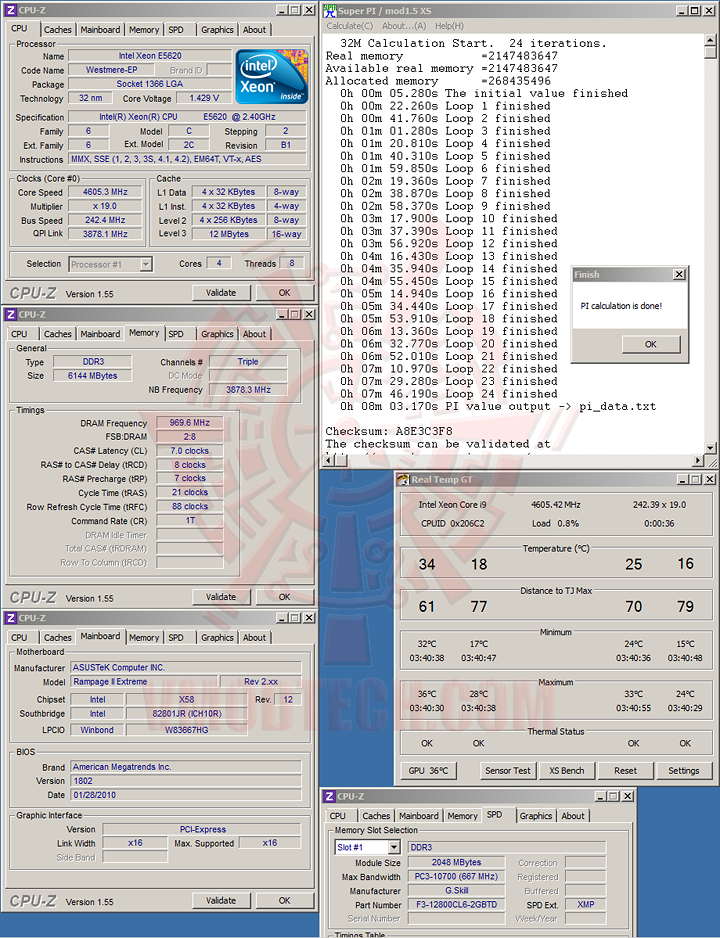Click title icon of CPU-Z Mainboard window
Viewport: 720px width, 938px height.
click(11, 618)
